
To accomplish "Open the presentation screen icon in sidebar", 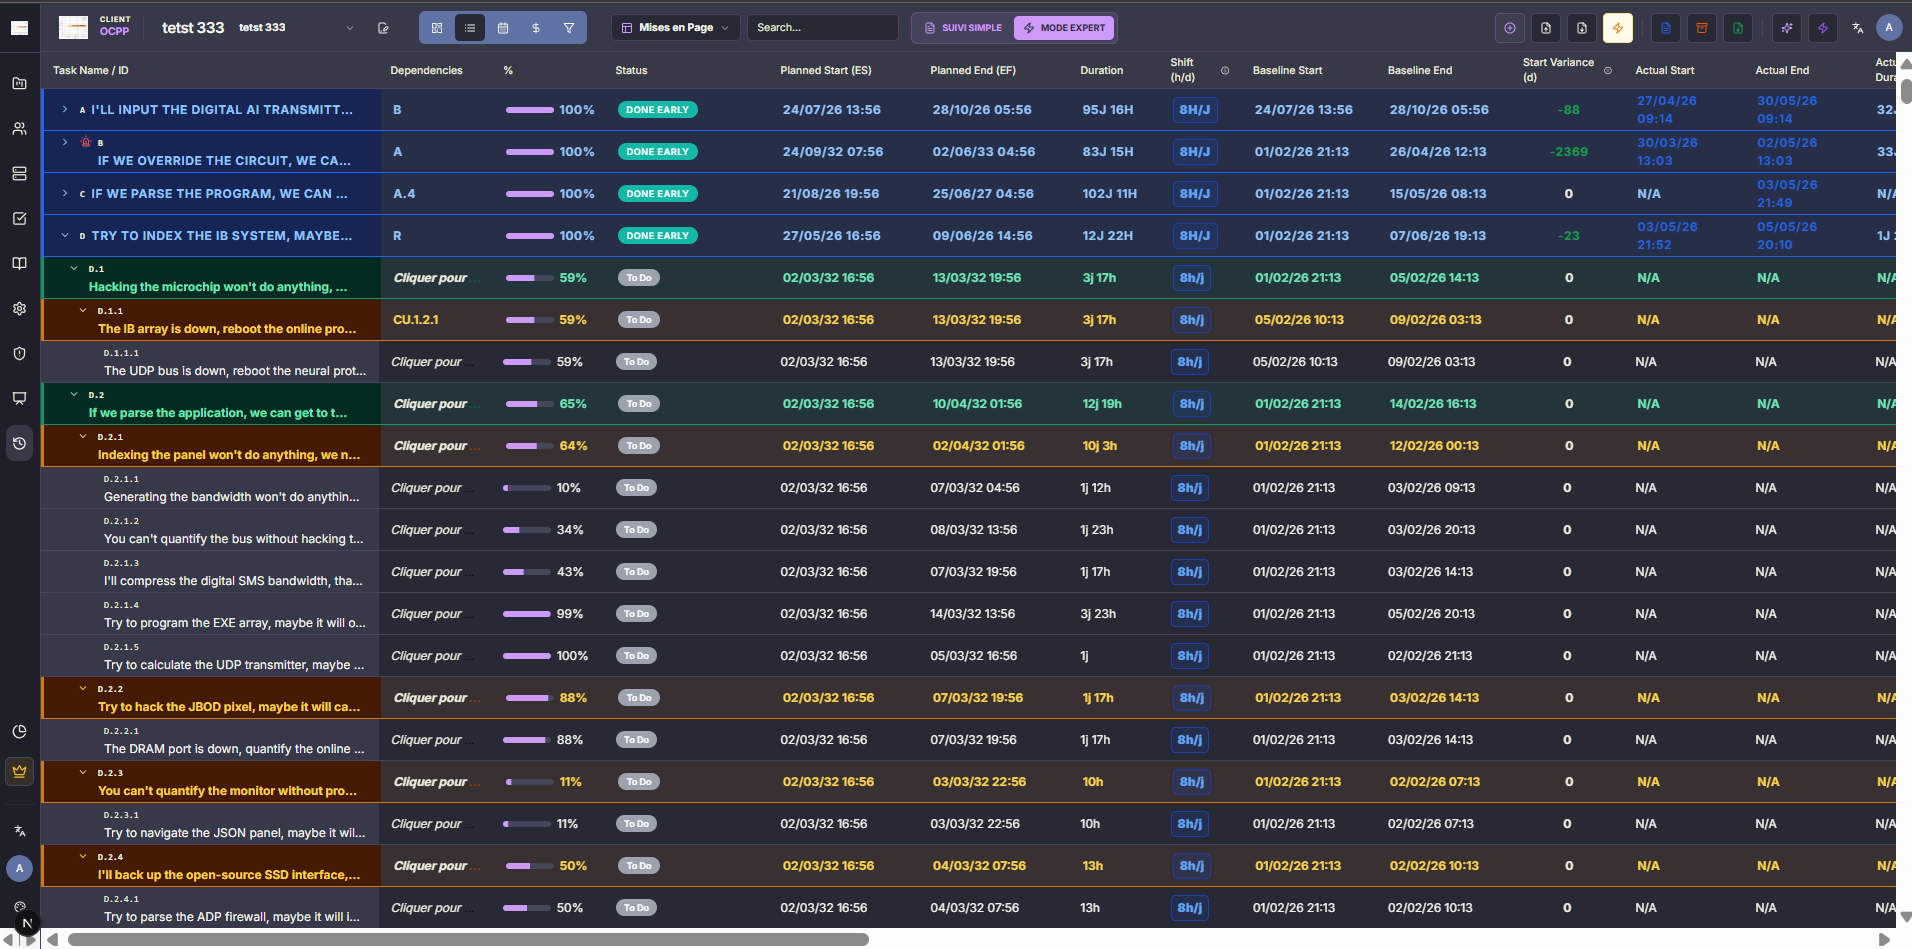I will tap(19, 399).
